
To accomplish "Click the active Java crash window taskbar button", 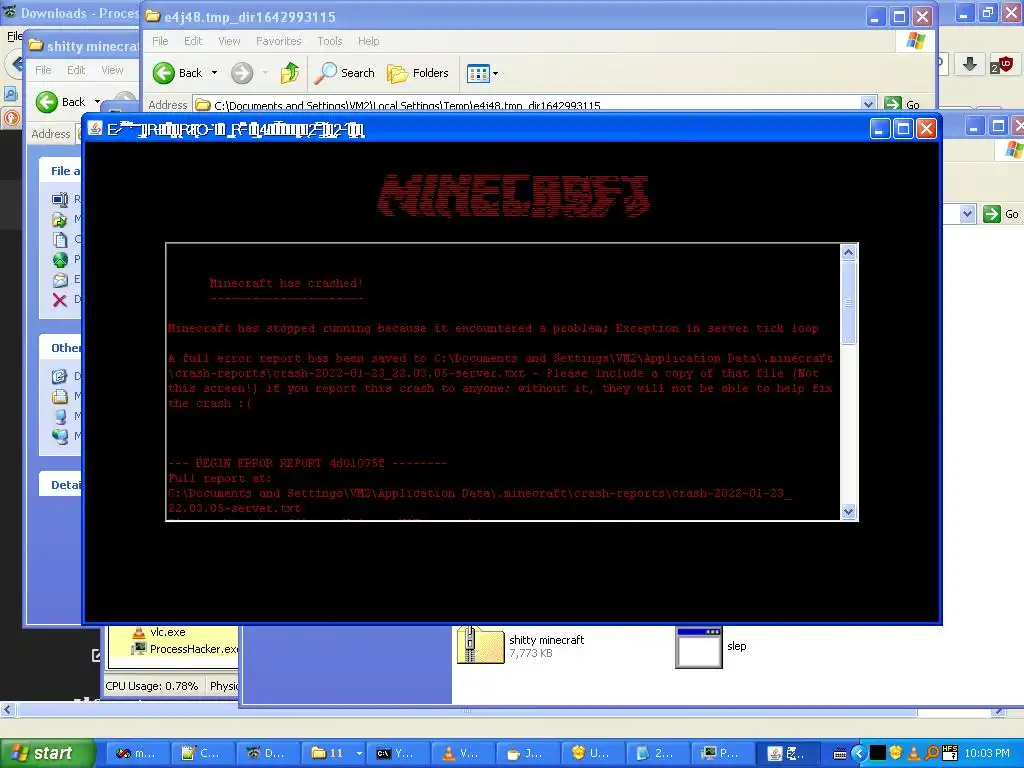I will point(788,753).
